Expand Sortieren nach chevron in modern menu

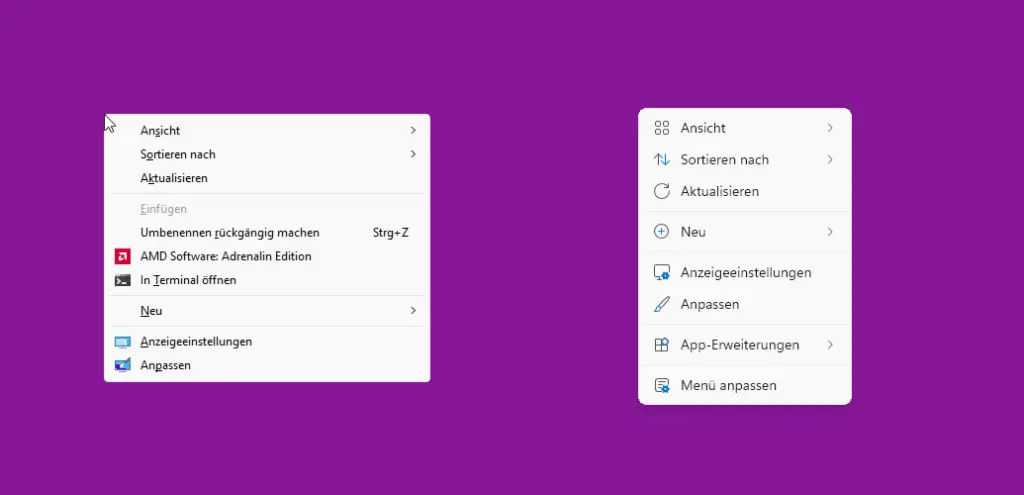tap(830, 159)
